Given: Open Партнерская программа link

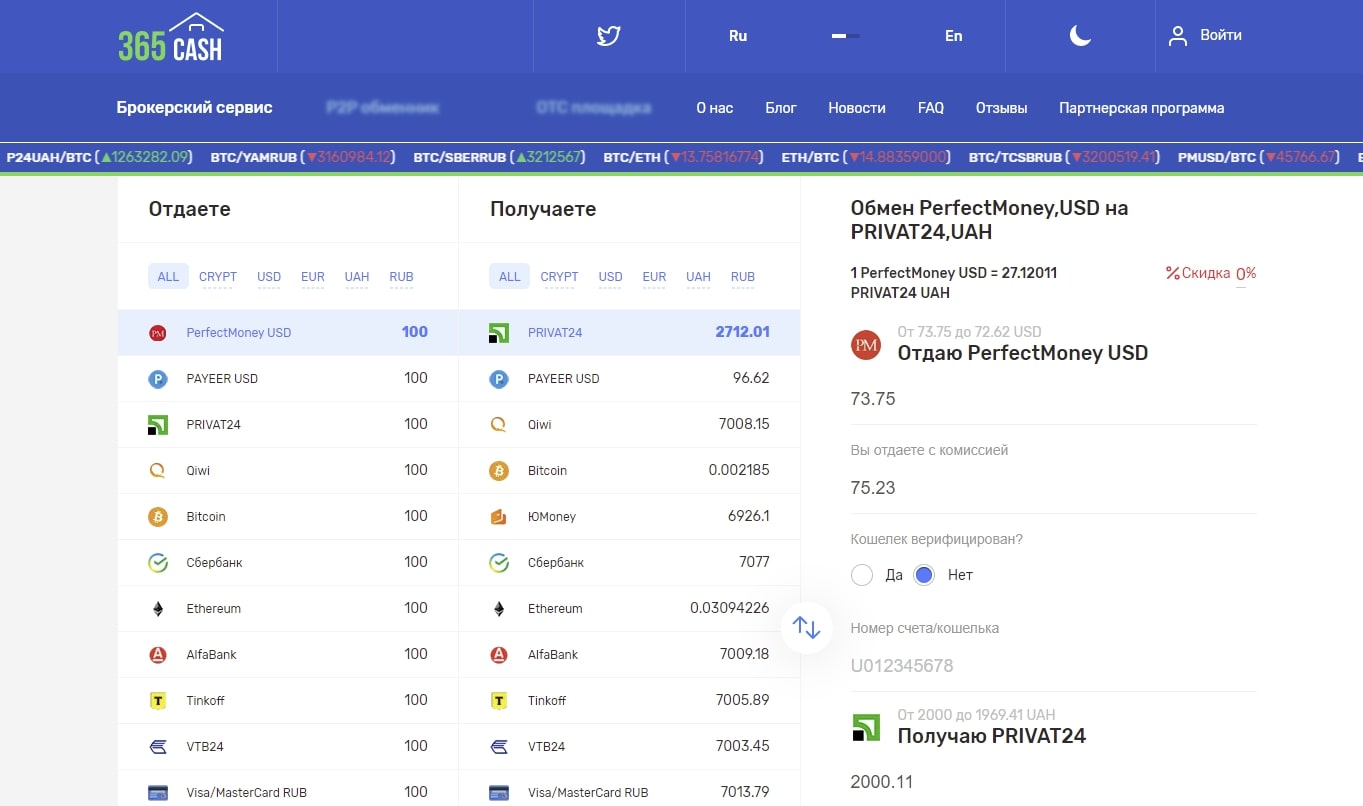Looking at the screenshot, I should (x=1142, y=108).
